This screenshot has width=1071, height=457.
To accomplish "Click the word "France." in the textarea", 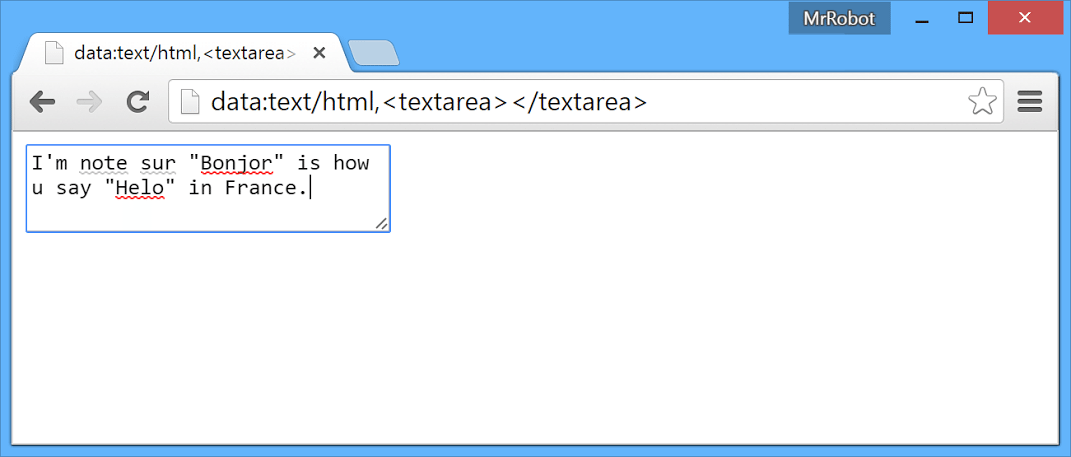I will tap(266, 188).
